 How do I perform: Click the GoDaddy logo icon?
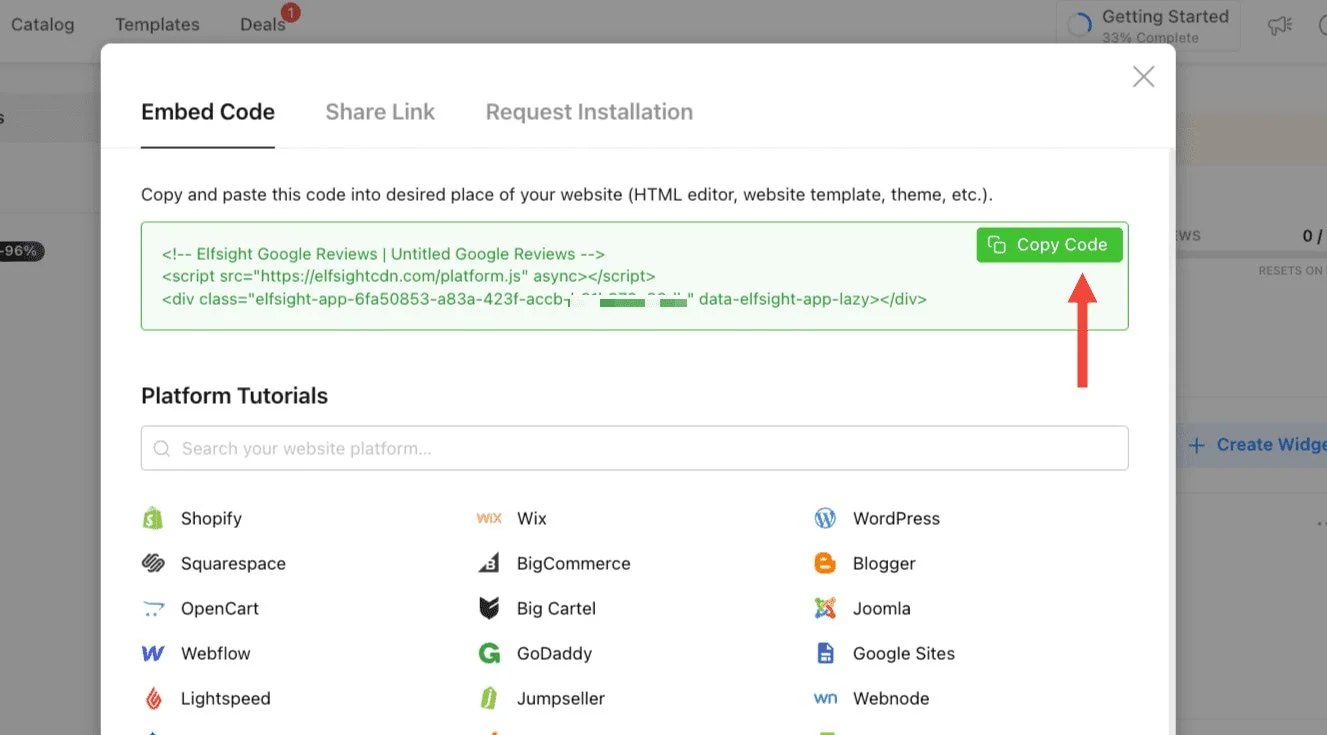[x=489, y=654]
